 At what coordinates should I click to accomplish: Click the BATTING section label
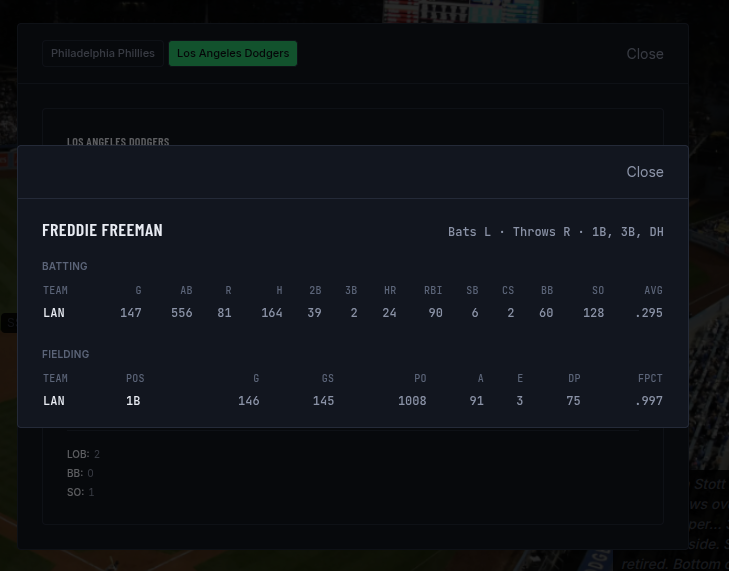click(65, 266)
